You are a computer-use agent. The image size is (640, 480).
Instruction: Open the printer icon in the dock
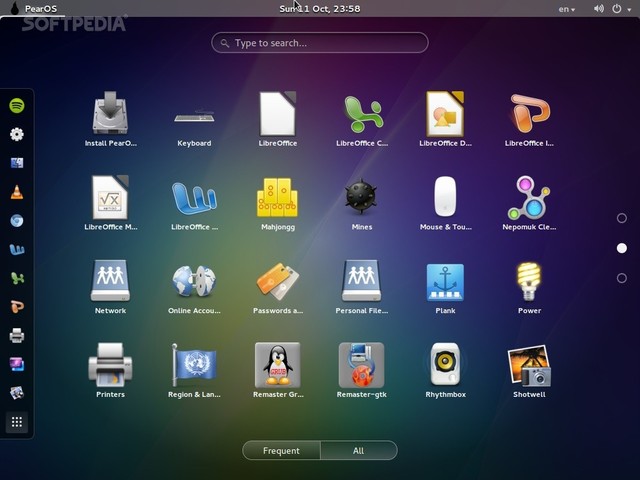[17, 336]
